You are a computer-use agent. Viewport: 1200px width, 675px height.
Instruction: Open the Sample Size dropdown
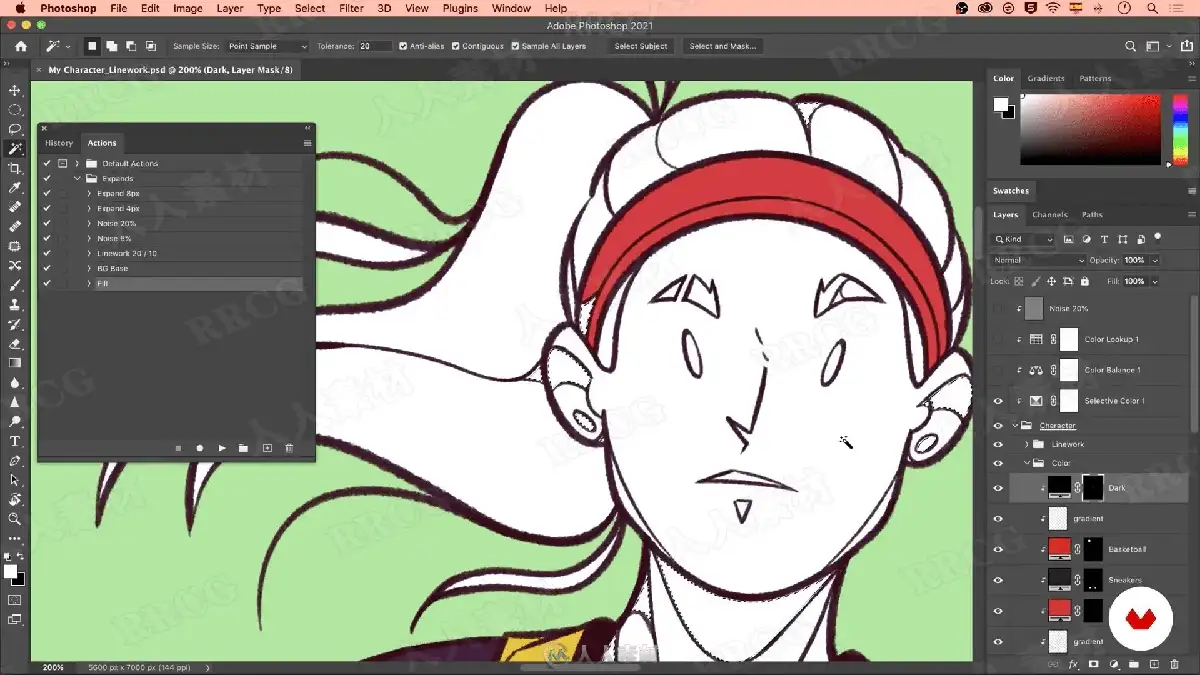(x=267, y=46)
